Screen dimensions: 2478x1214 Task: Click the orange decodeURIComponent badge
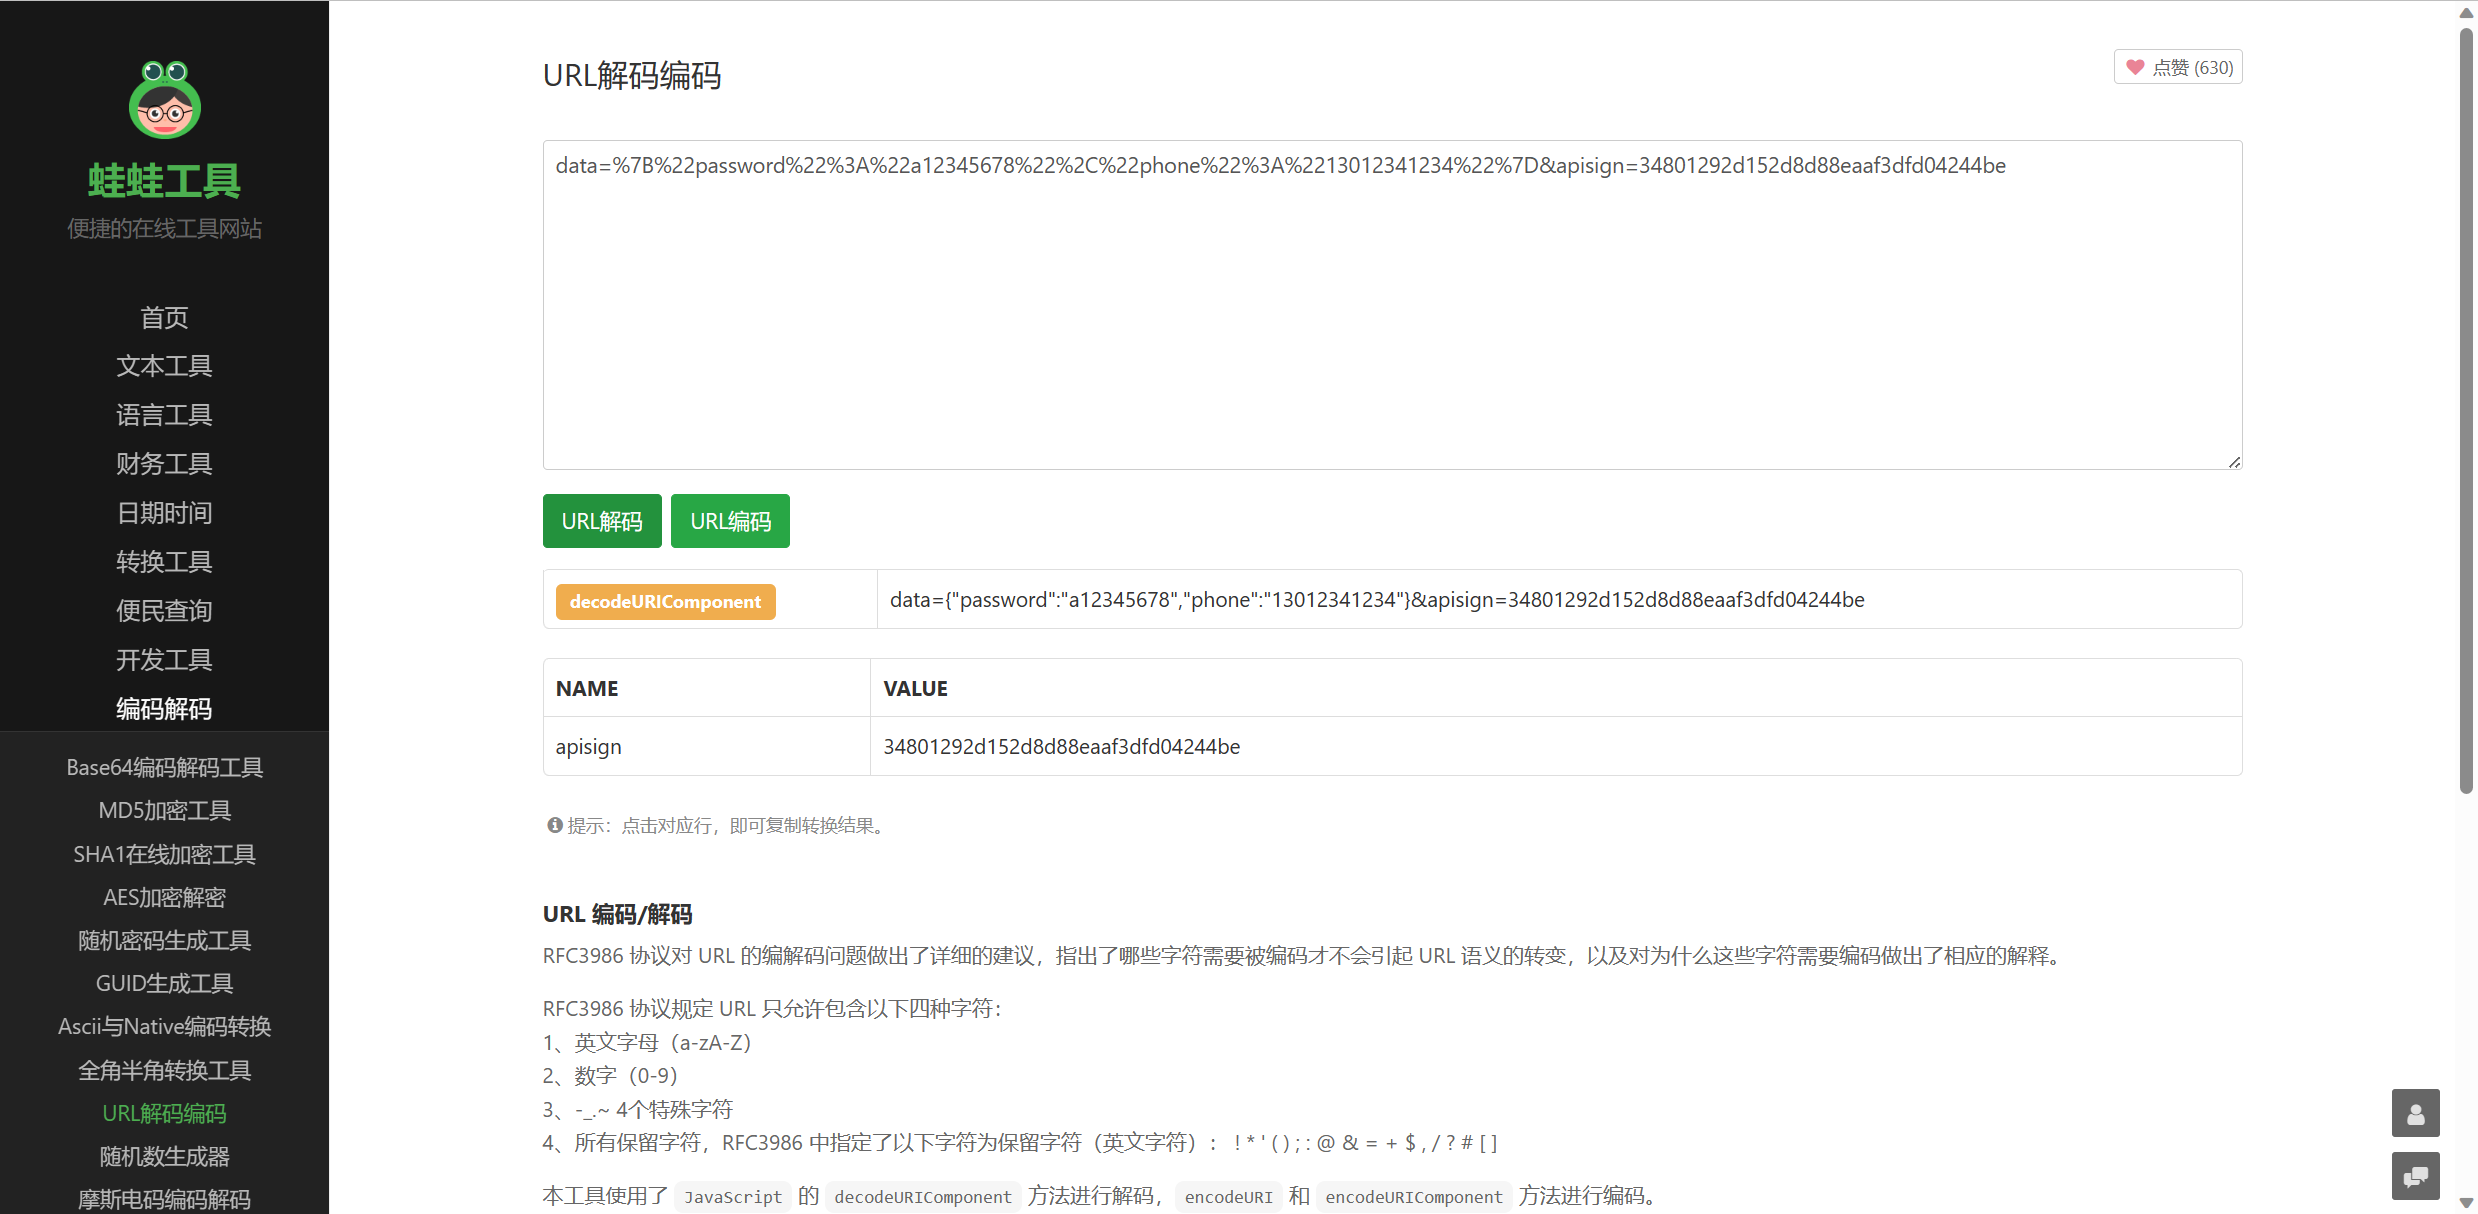pyautogui.click(x=664, y=601)
